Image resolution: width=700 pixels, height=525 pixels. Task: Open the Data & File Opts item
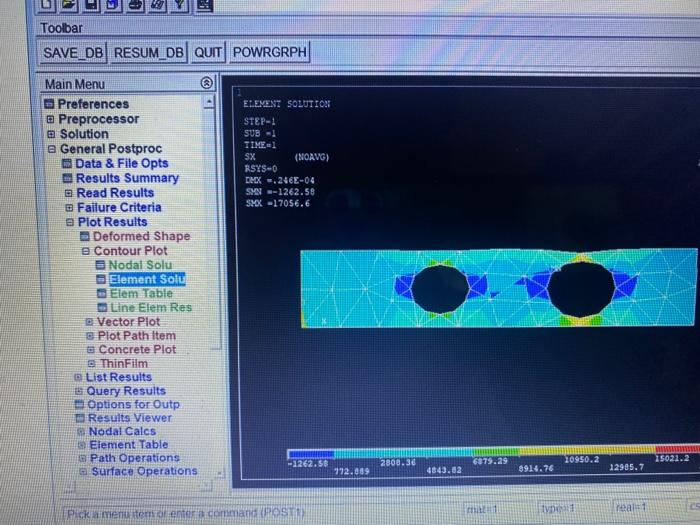tap(121, 163)
